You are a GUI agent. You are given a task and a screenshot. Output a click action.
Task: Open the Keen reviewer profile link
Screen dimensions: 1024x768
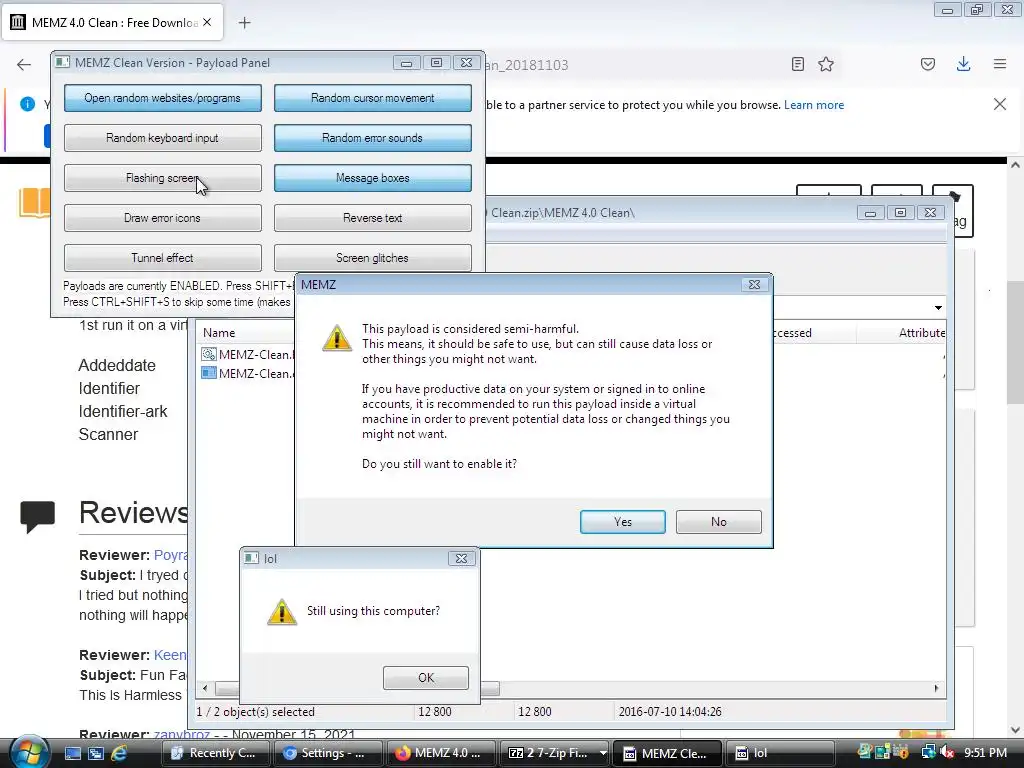click(x=170, y=655)
